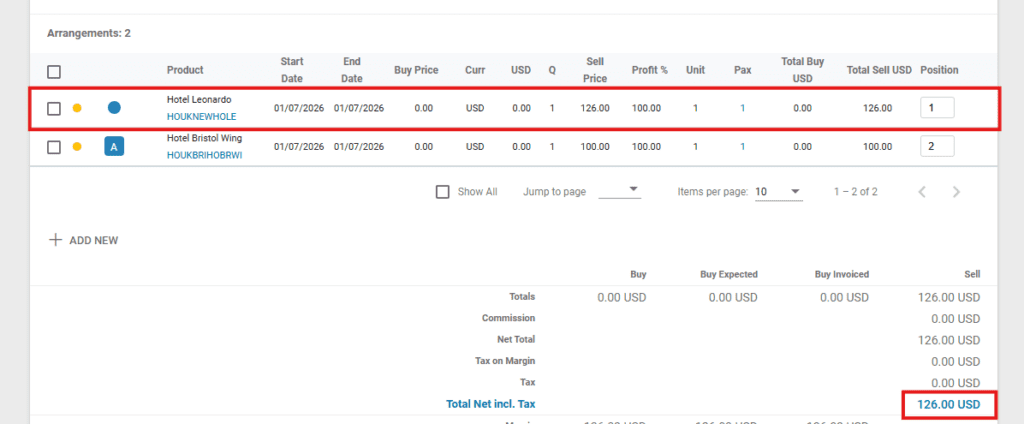Open the HOUKBRIHOBRWI product code link

click(x=204, y=155)
